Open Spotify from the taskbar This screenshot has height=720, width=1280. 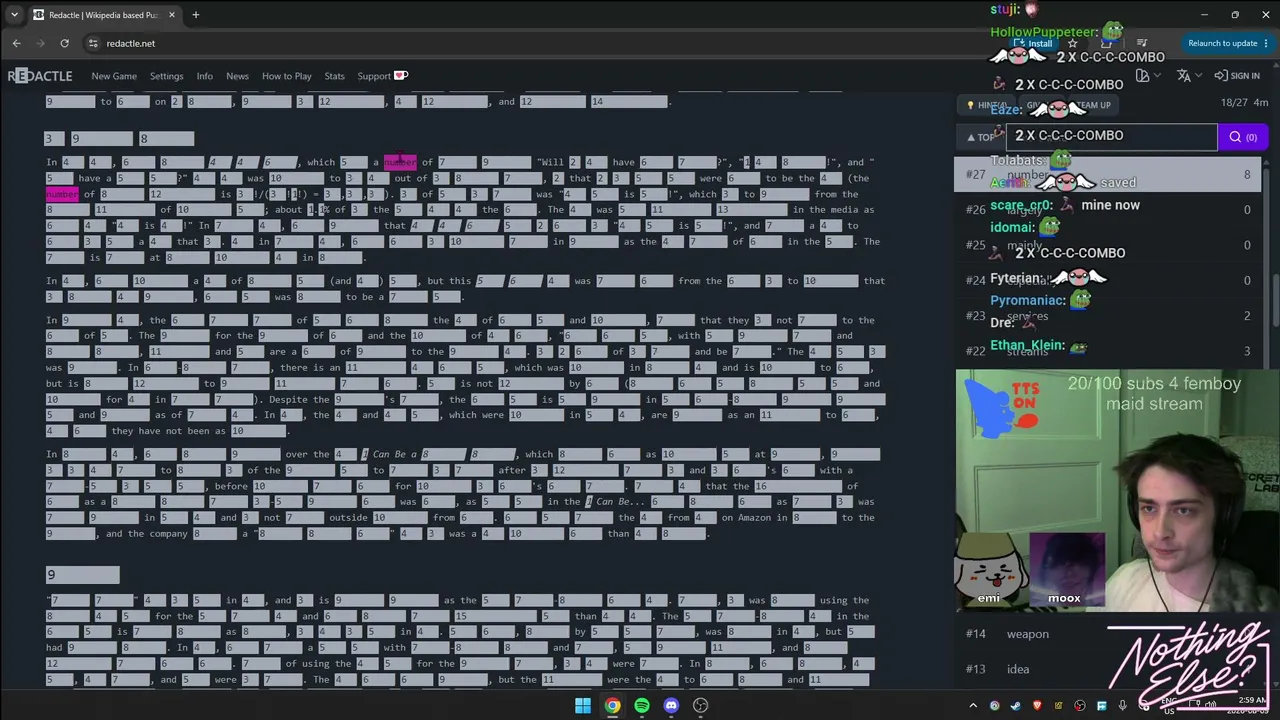pos(642,706)
